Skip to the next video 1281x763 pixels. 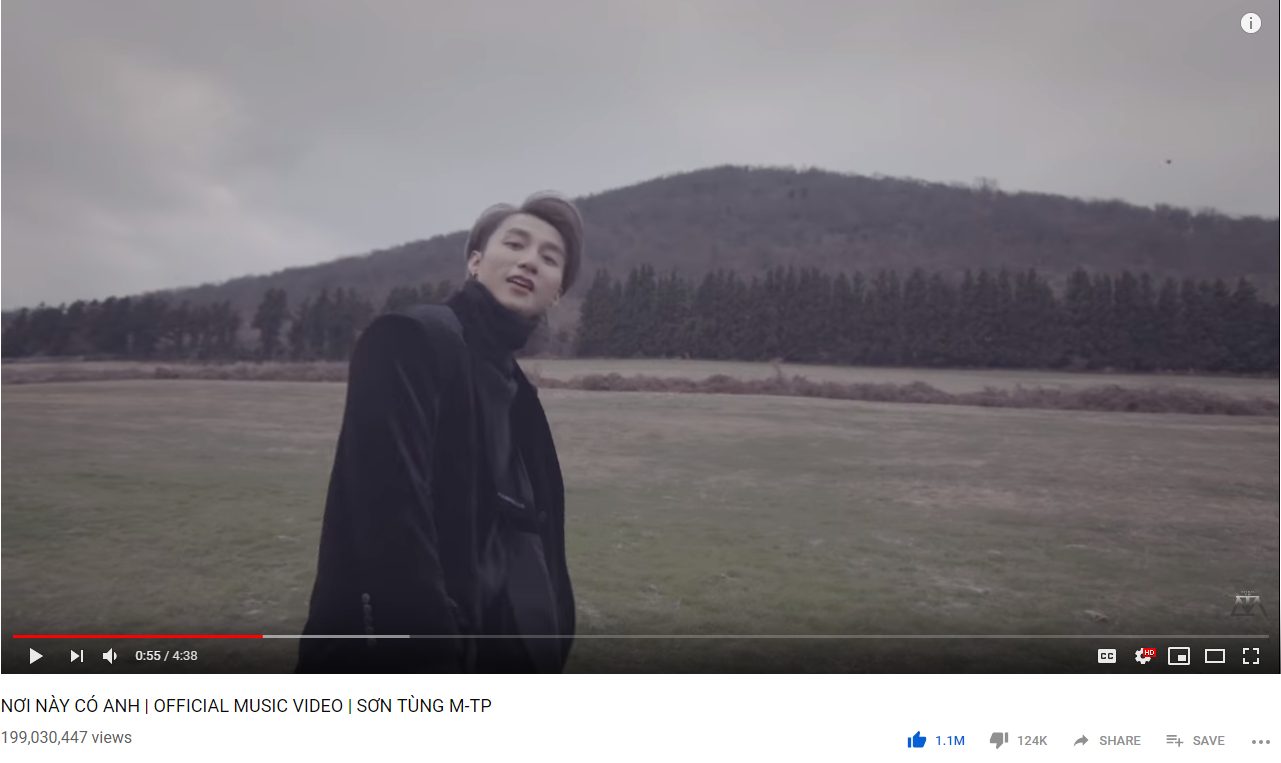pos(76,656)
